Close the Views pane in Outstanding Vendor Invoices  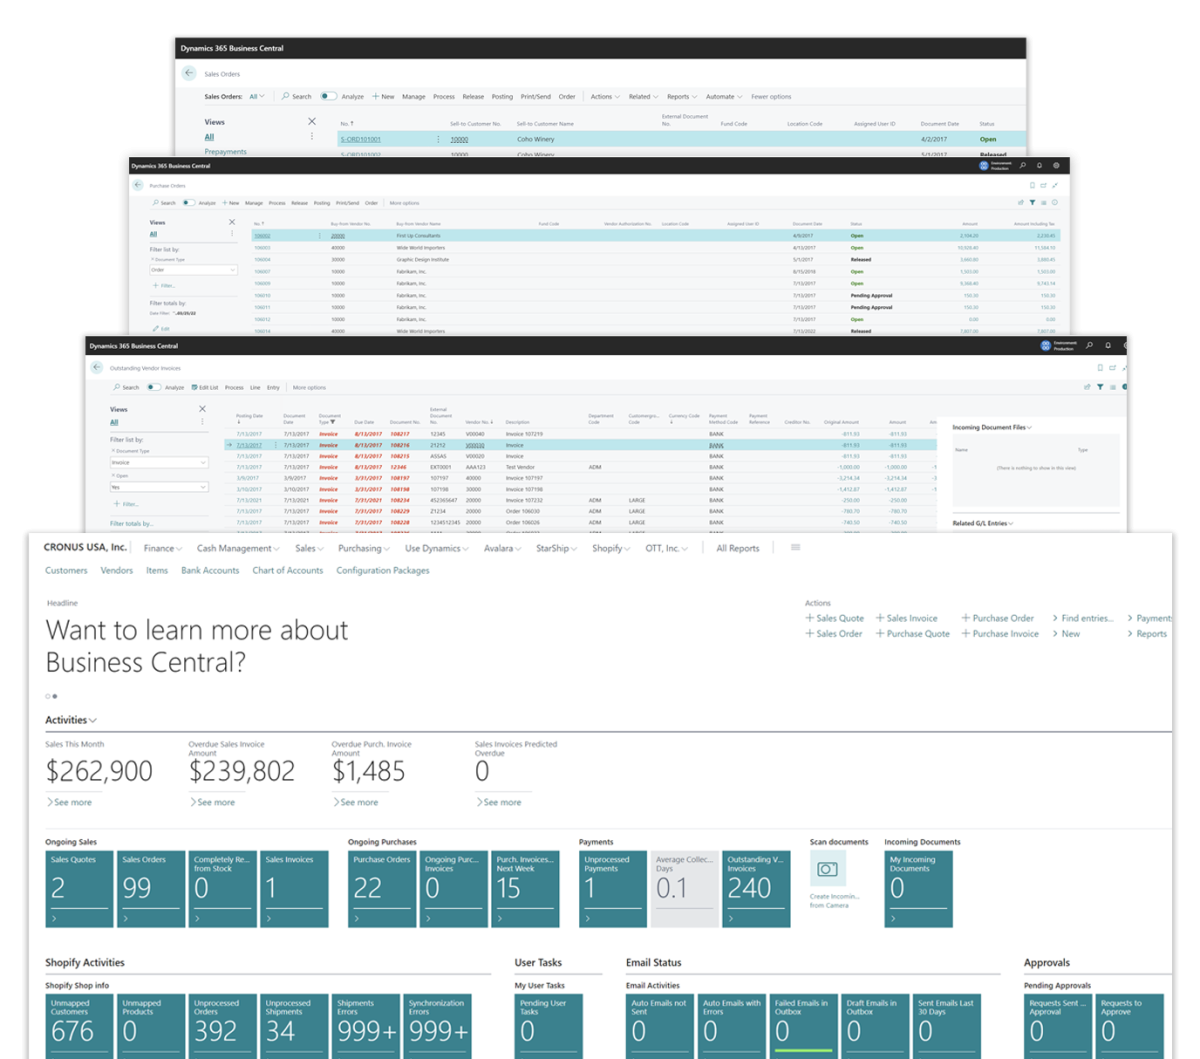coord(202,409)
